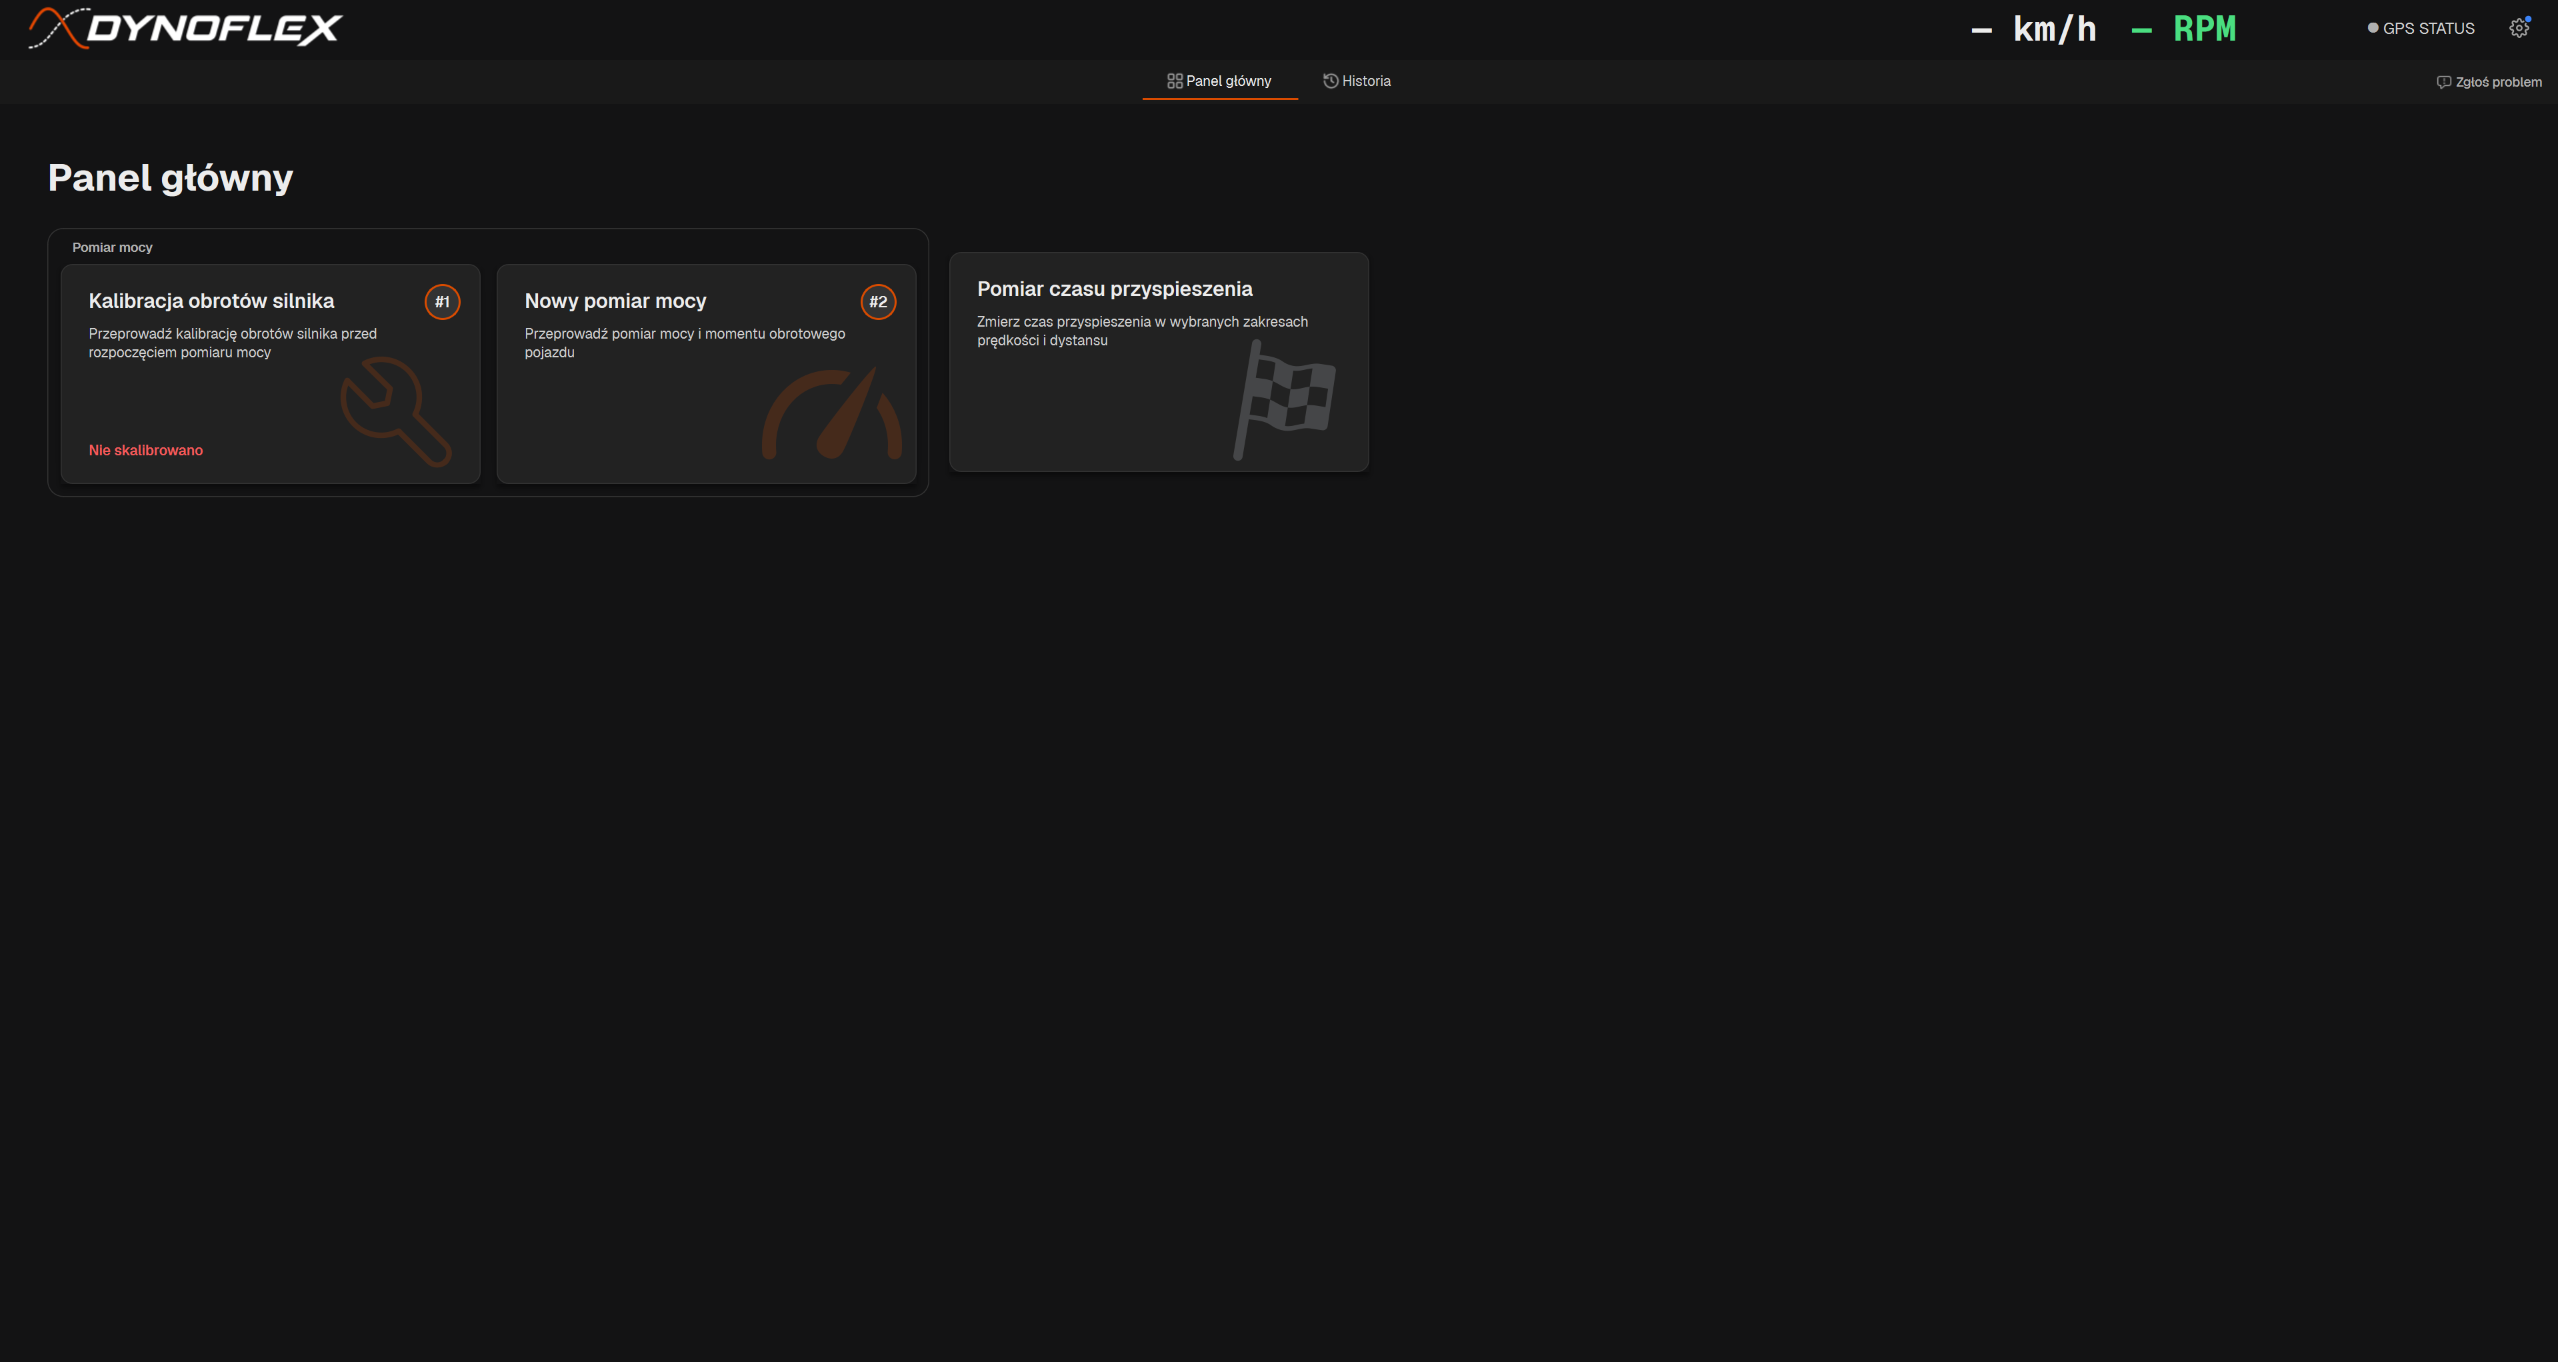
Task: Open Zgłoś problem link
Action: (x=2489, y=82)
